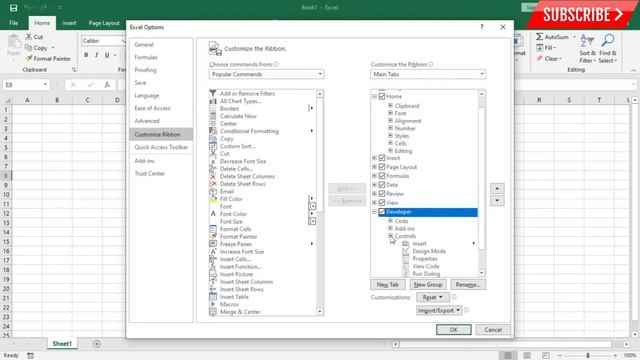Toggle Bold formatting button
640x360 pixels.
86,55
